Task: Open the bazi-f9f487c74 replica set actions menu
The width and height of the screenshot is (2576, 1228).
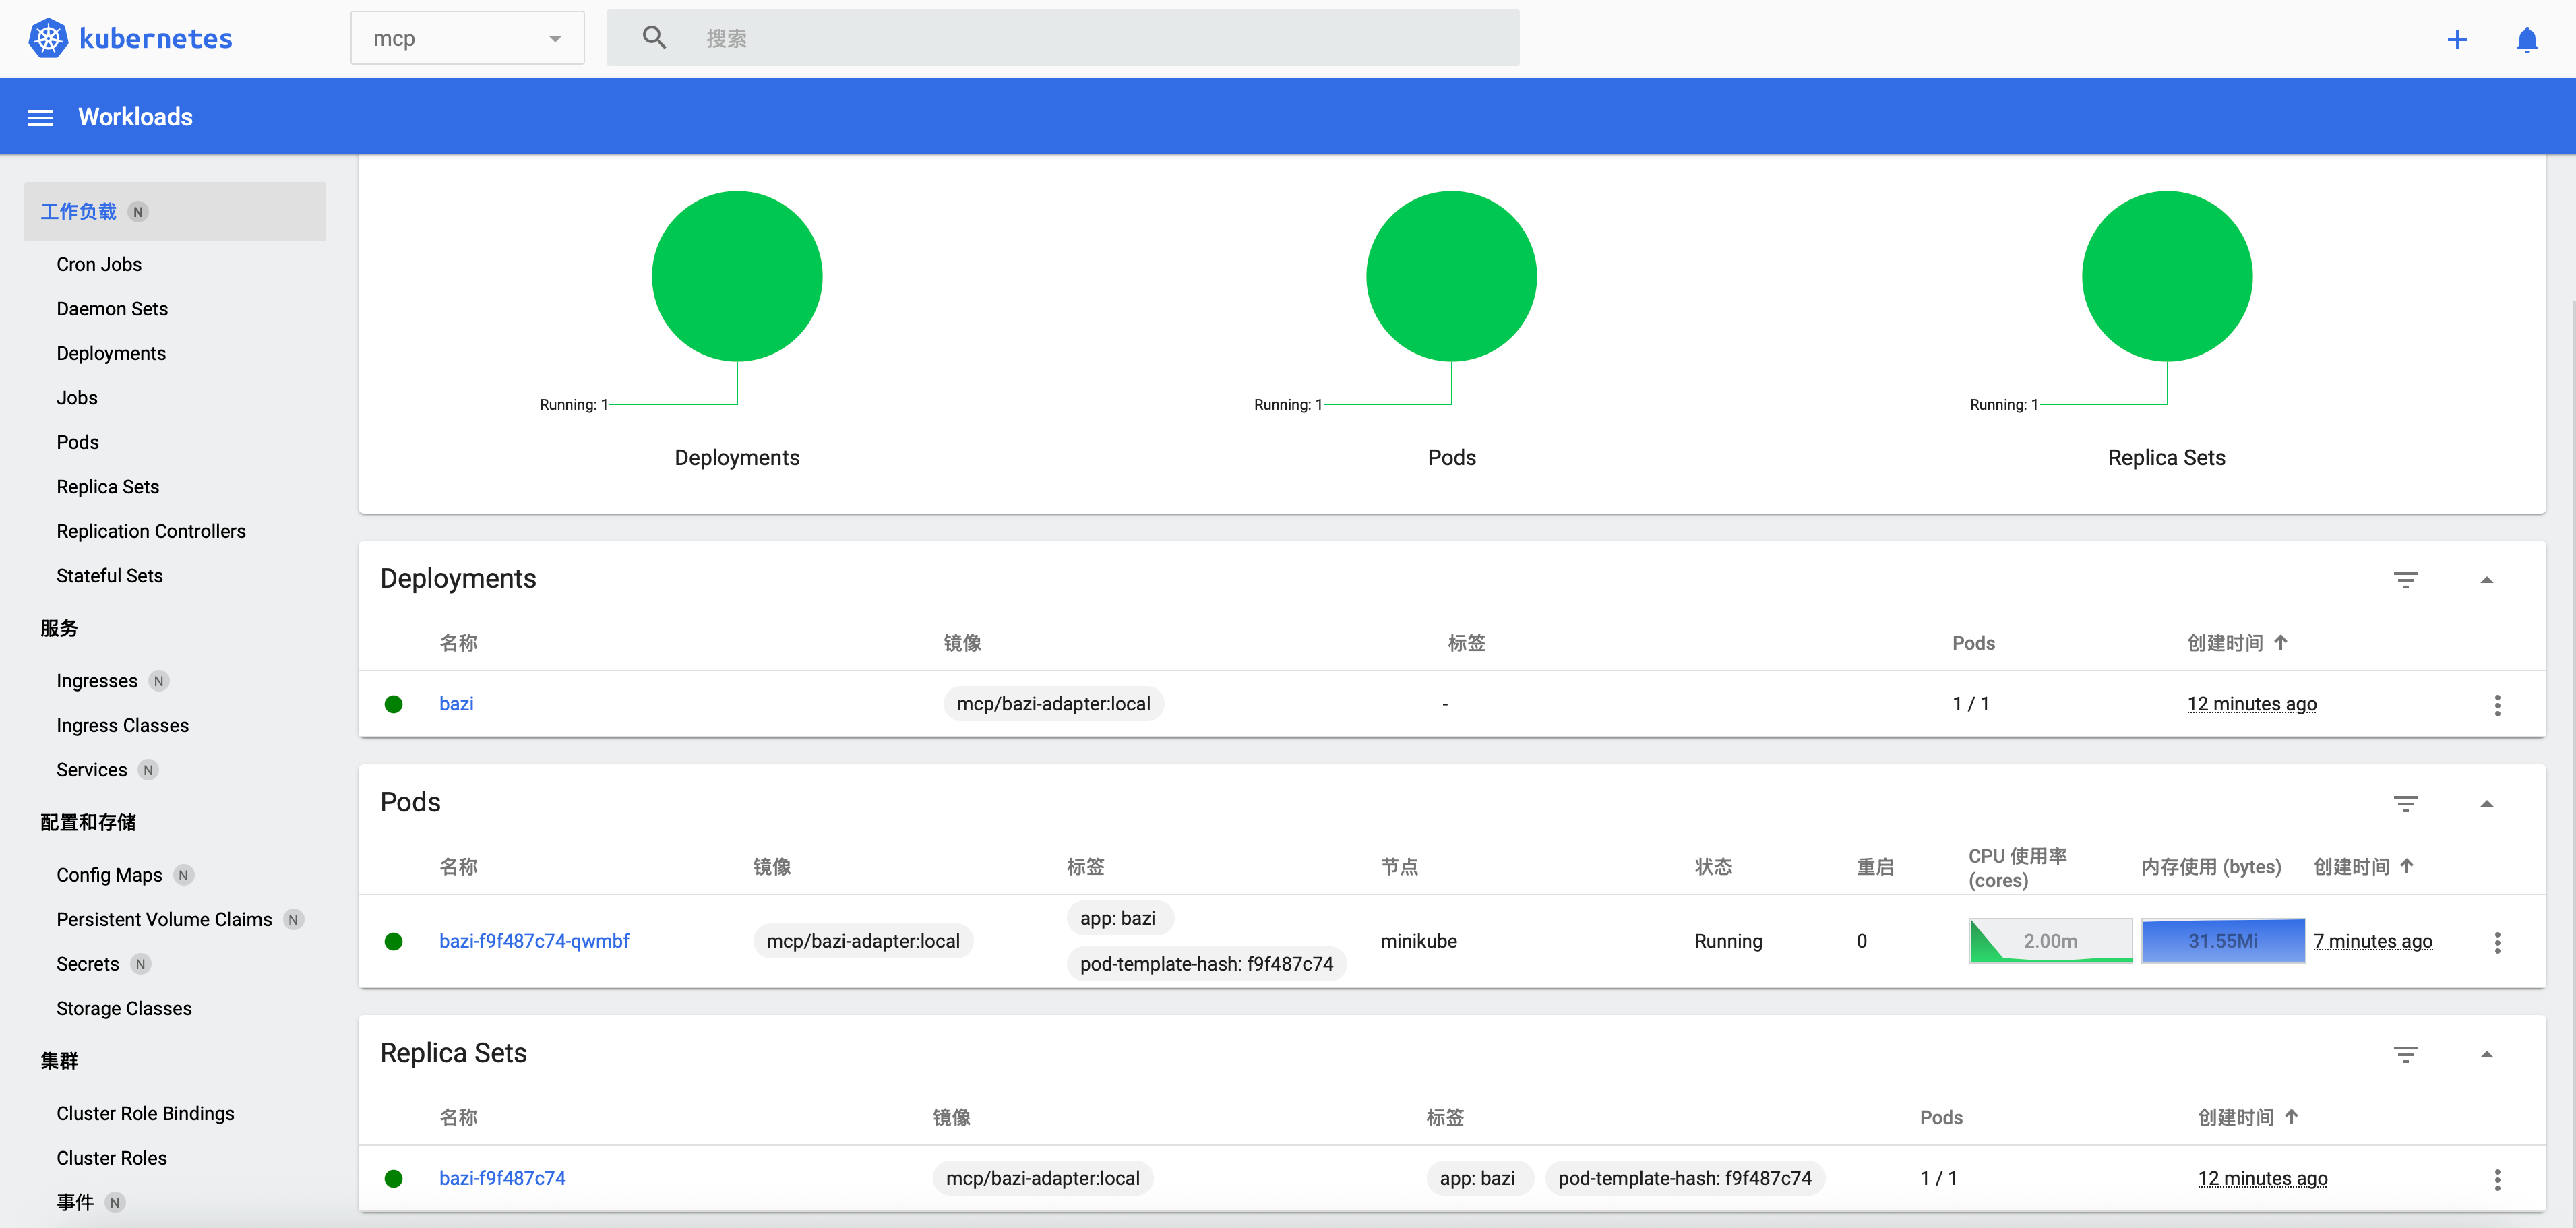Action: point(2497,1179)
